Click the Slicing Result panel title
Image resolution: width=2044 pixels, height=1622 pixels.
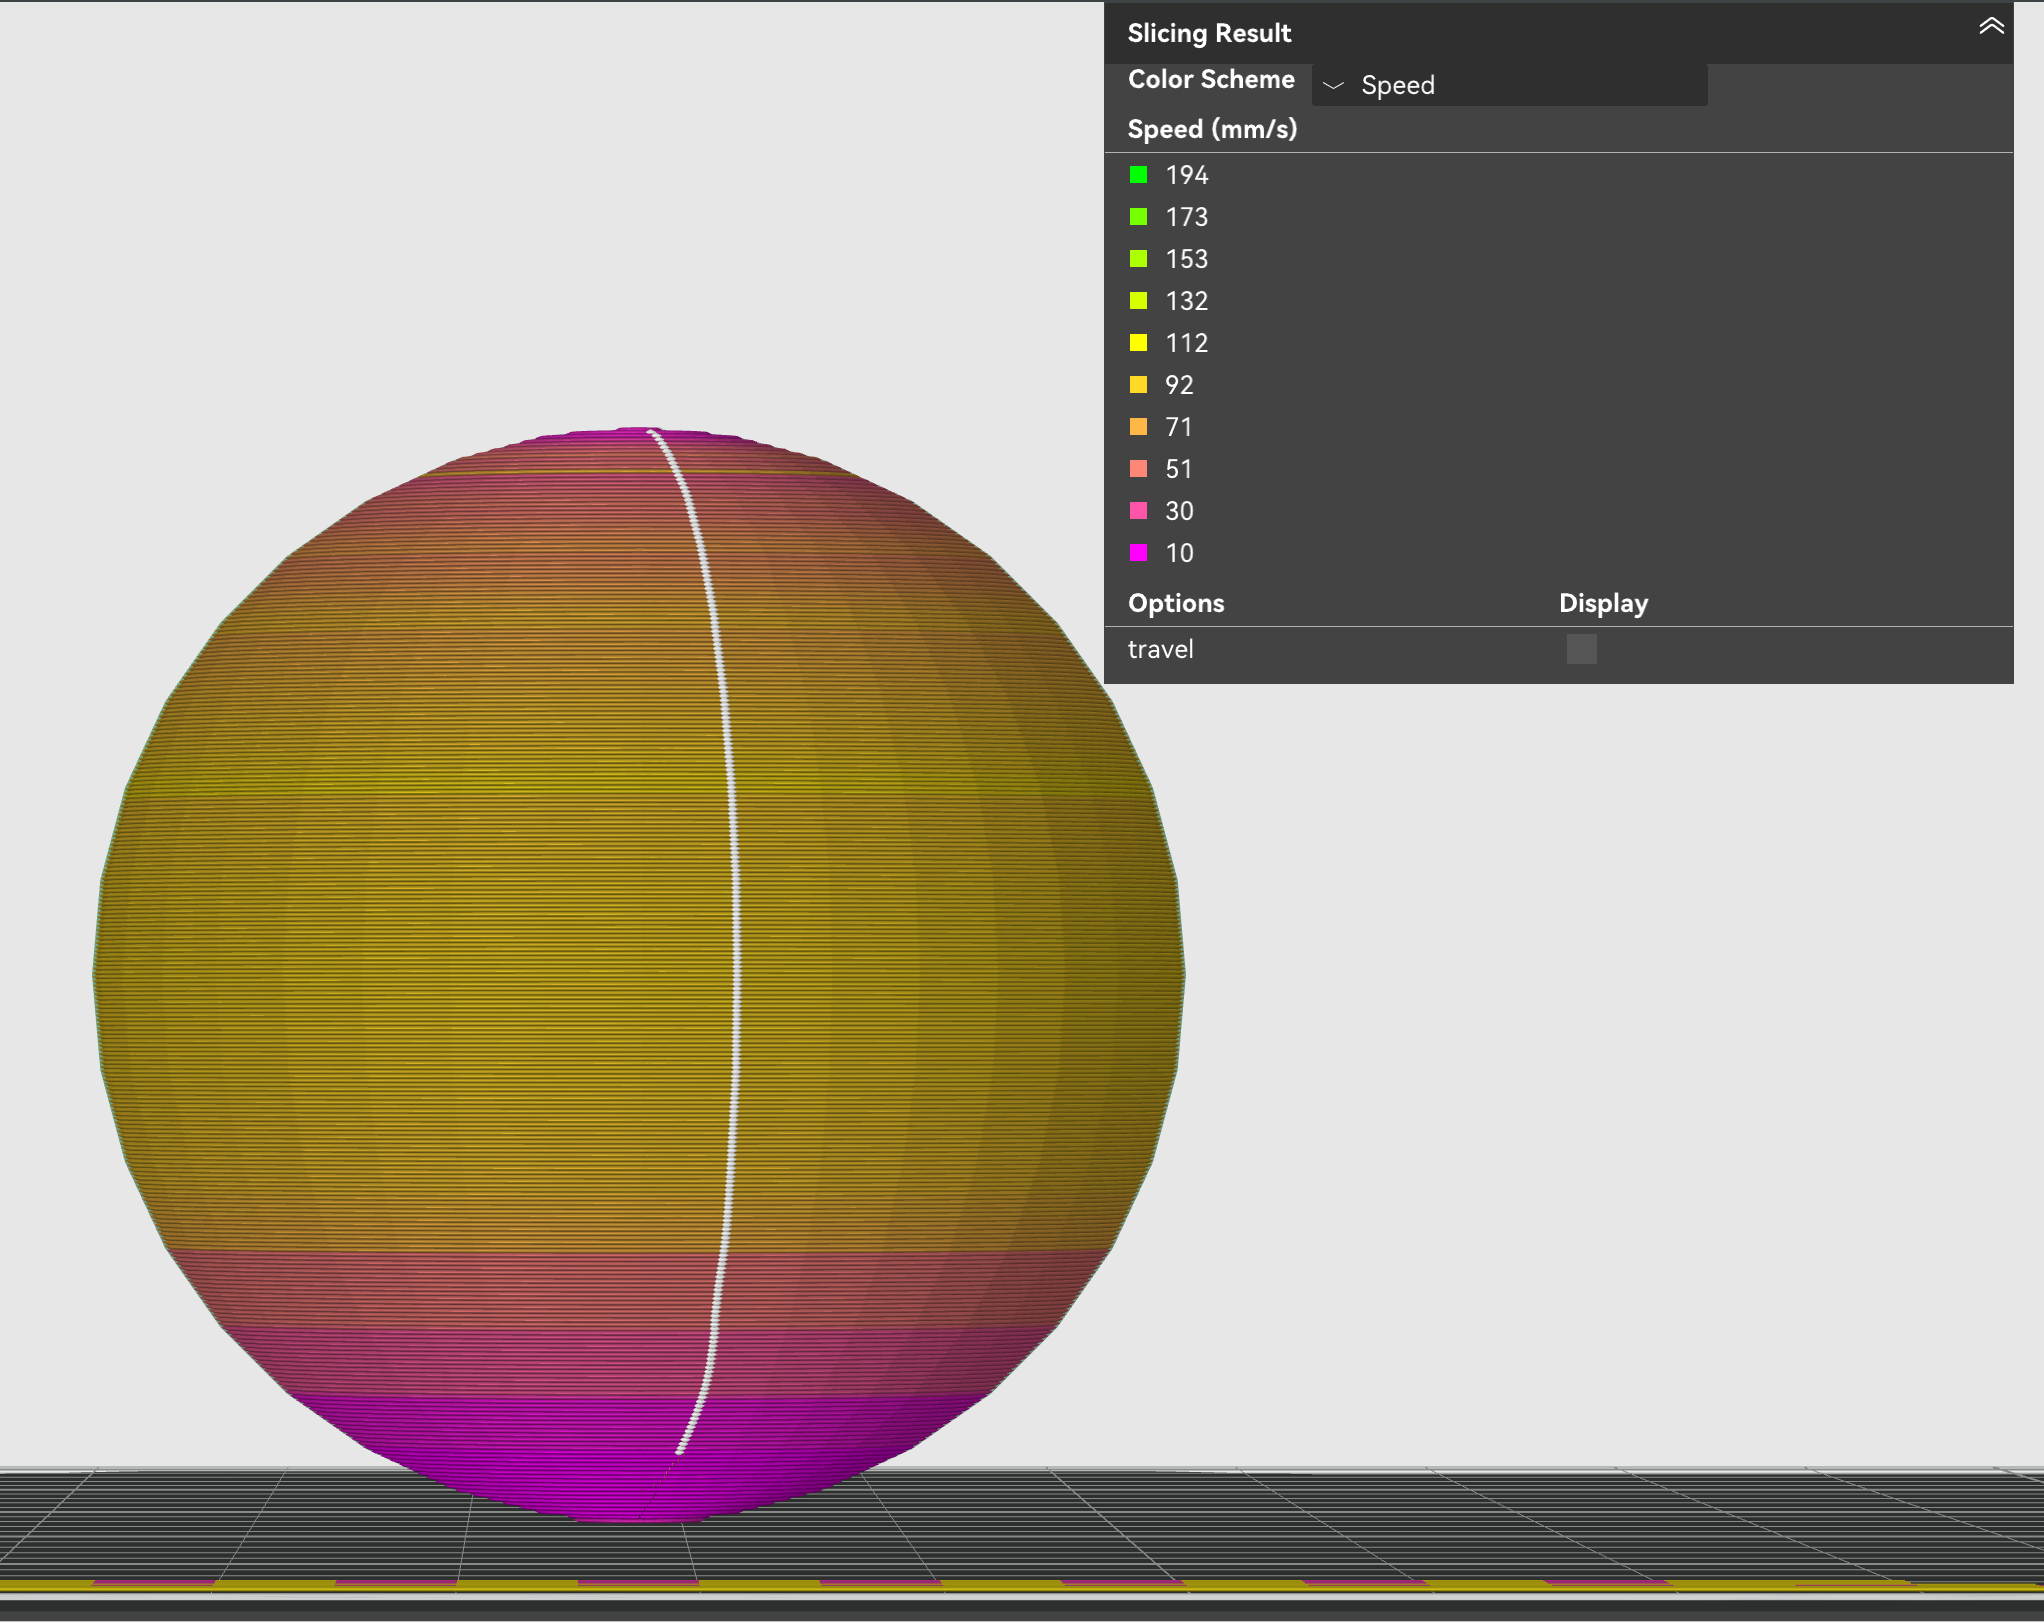click(x=1209, y=33)
